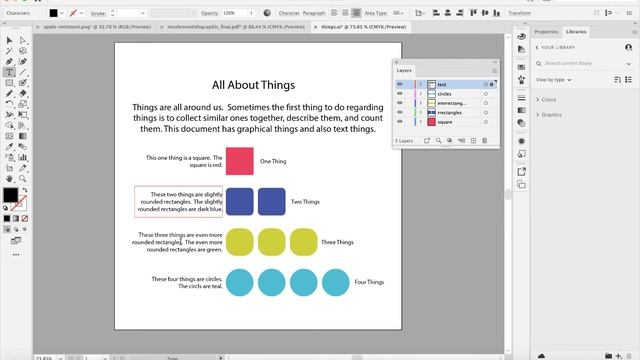Select the Free Transform tool
Image resolution: width=640 pixels, height=360 pixels.
pyautogui.click(x=23, y=115)
